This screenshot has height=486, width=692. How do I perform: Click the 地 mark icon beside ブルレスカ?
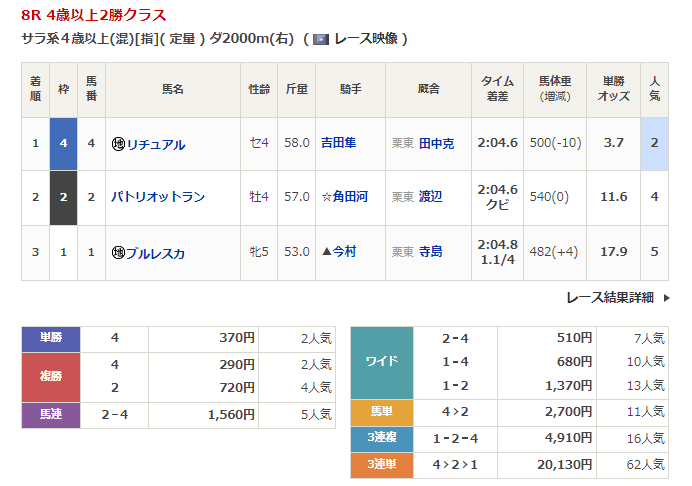click(x=117, y=252)
